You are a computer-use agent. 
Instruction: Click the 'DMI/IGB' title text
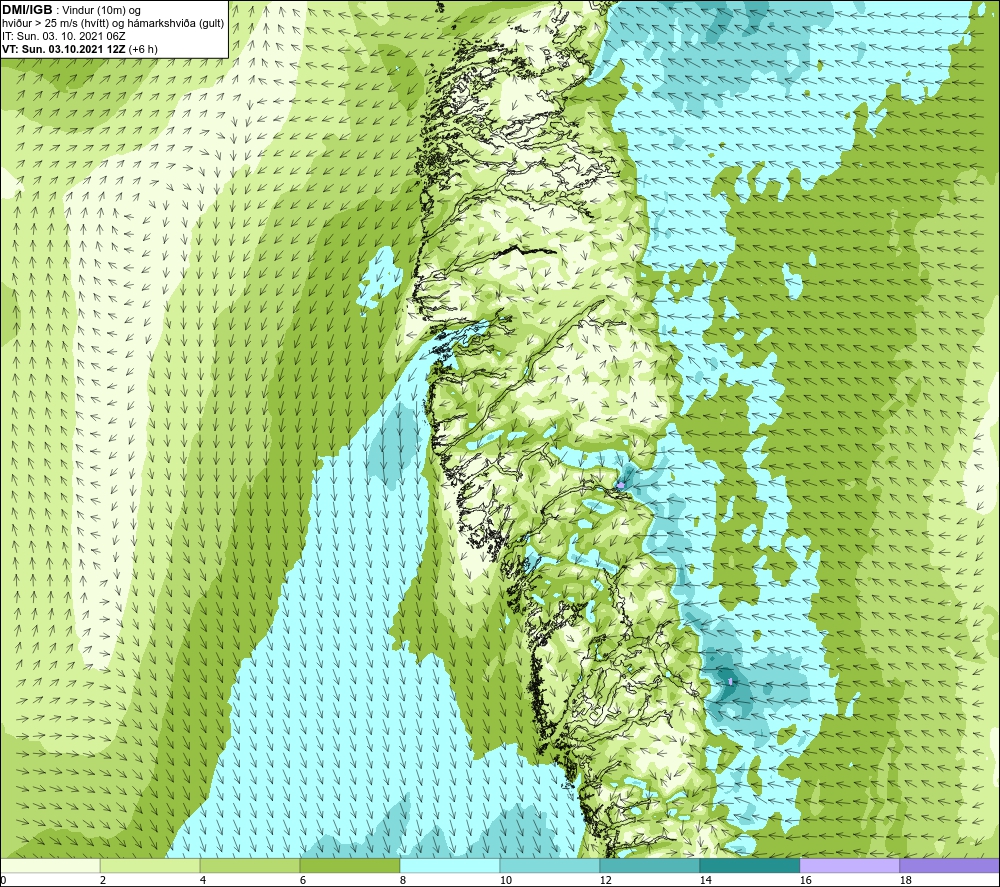pos(27,10)
